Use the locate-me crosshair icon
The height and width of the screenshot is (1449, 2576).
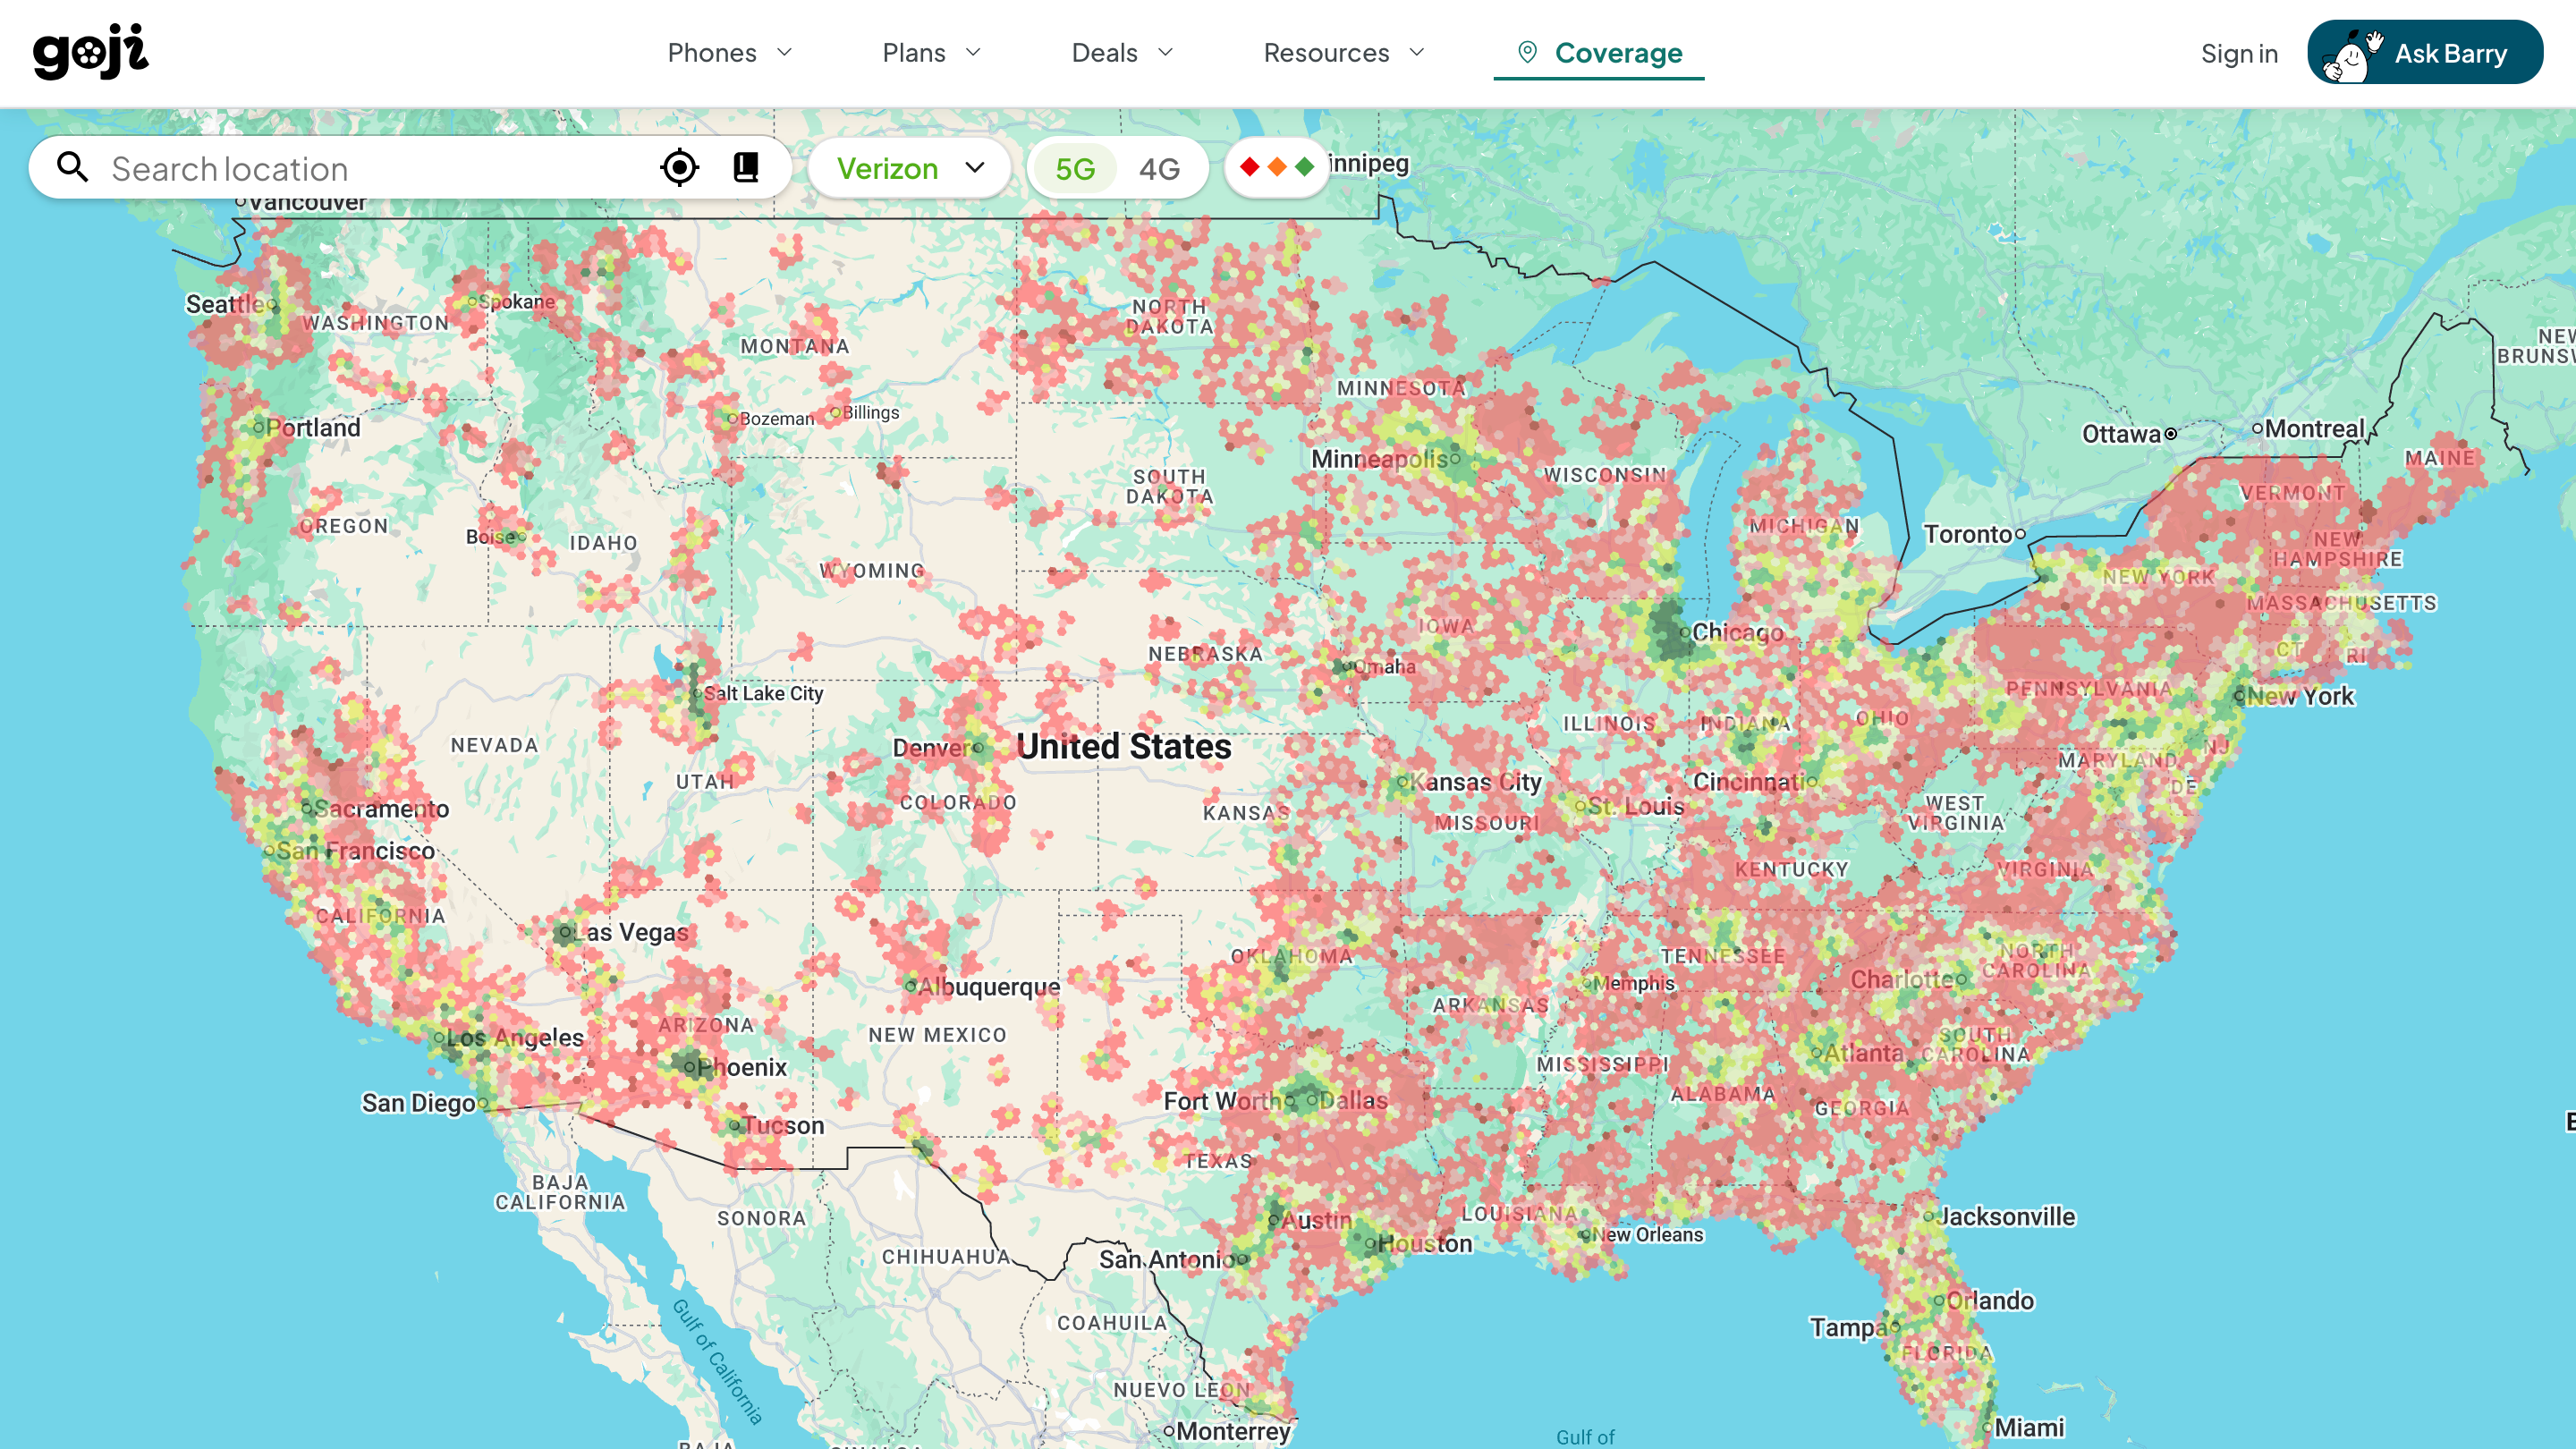click(x=680, y=167)
